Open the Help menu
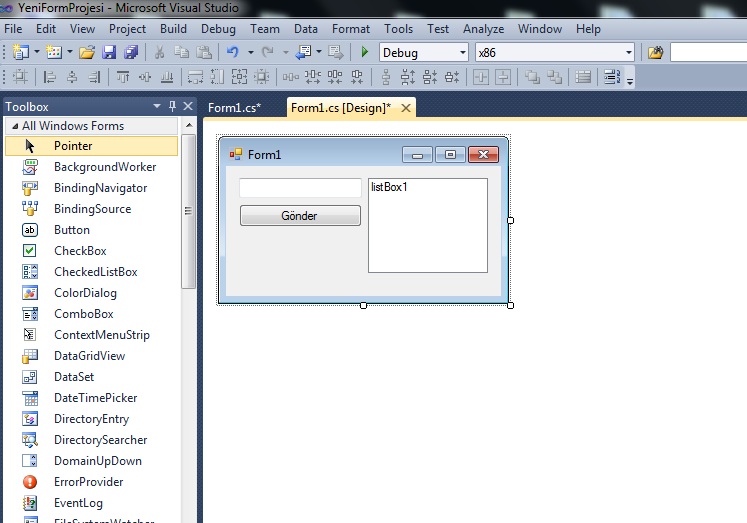Screen dimensions: 747x523 (x=588, y=29)
